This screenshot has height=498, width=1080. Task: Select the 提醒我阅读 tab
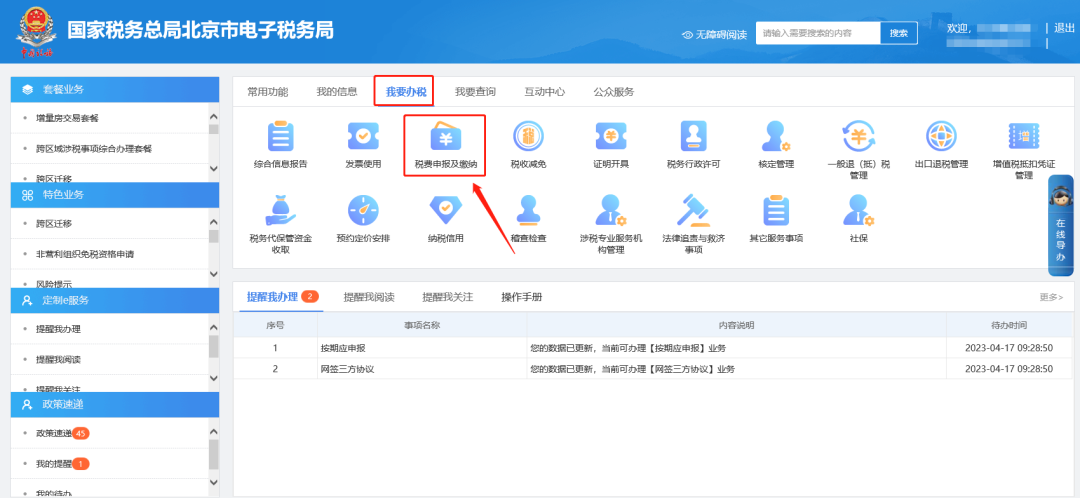click(369, 297)
